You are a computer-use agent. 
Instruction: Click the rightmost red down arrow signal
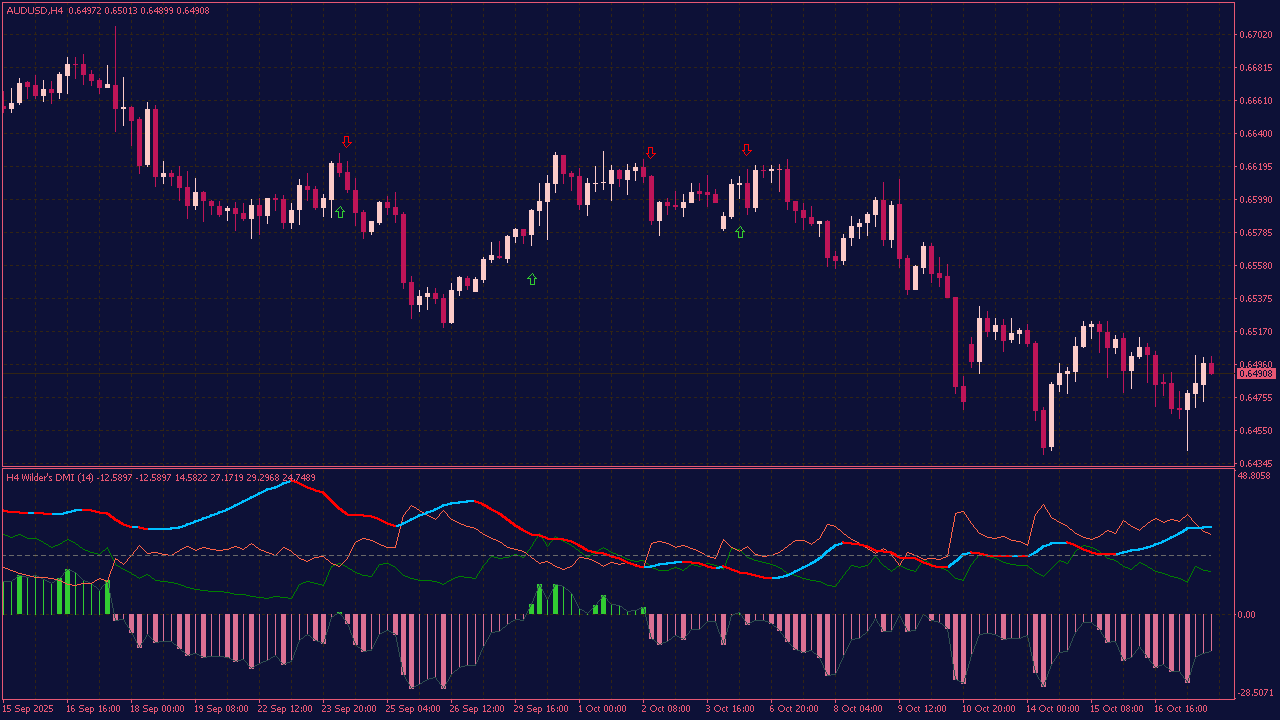coord(746,150)
